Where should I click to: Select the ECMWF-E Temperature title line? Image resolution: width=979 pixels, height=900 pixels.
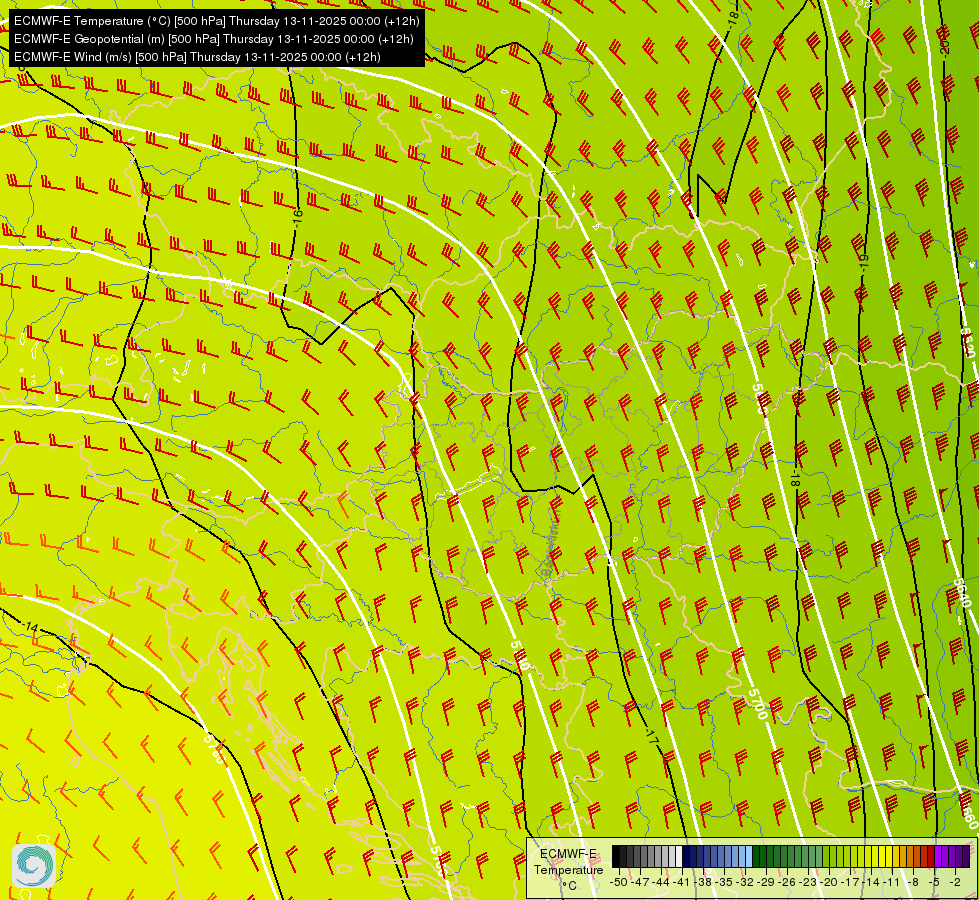pos(216,21)
